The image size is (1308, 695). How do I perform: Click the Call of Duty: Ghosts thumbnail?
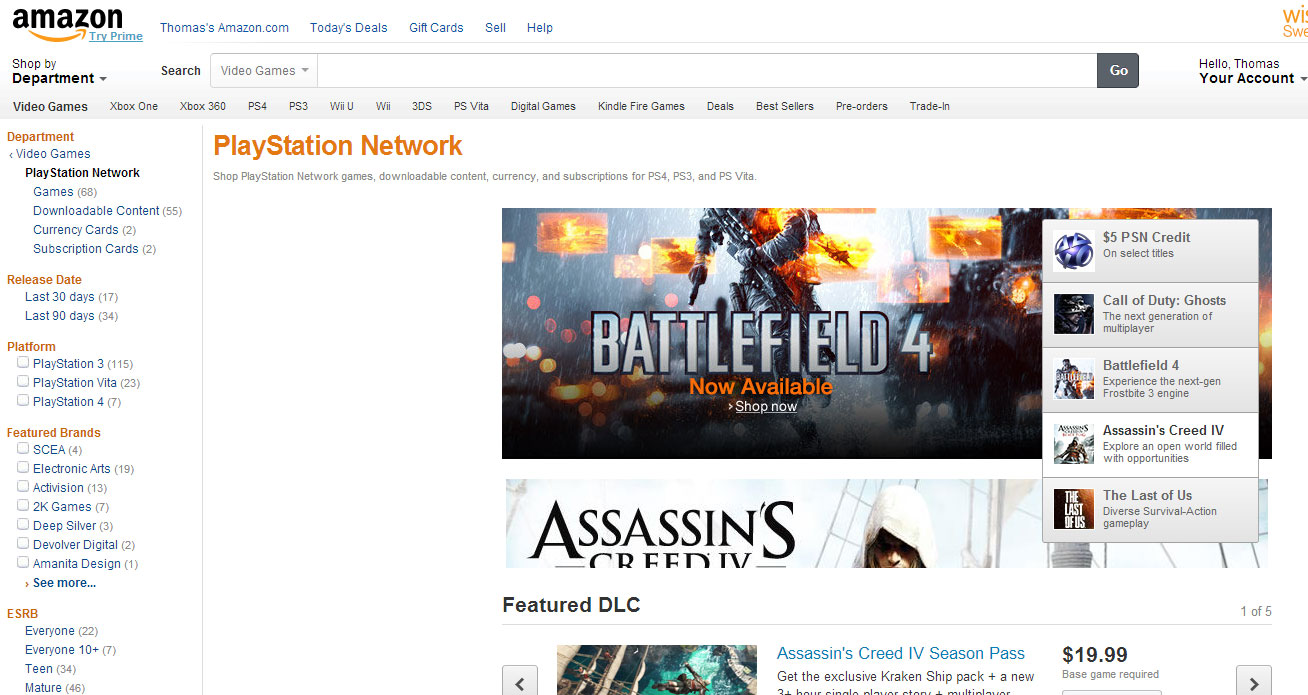tap(1073, 314)
